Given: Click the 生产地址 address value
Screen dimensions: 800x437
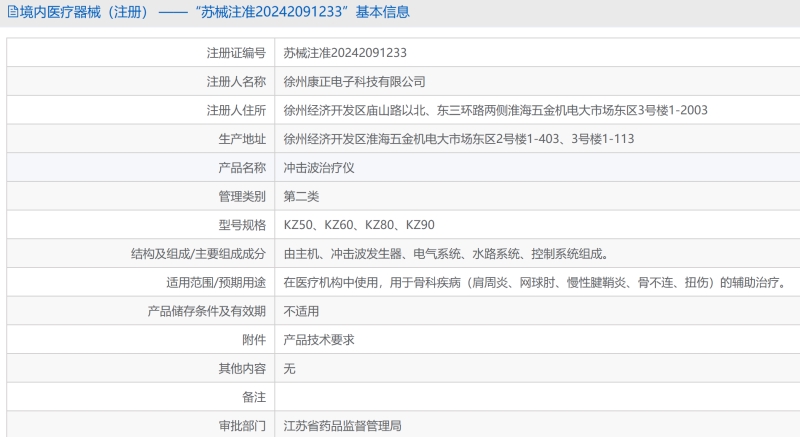Looking at the screenshot, I should 459,139.
